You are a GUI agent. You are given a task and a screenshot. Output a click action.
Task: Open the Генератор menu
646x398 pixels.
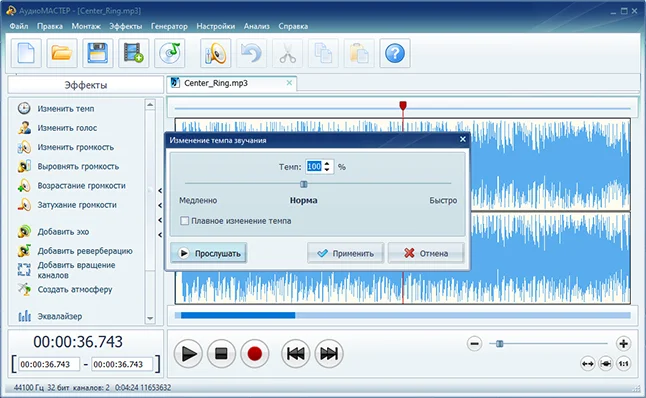pyautogui.click(x=169, y=26)
